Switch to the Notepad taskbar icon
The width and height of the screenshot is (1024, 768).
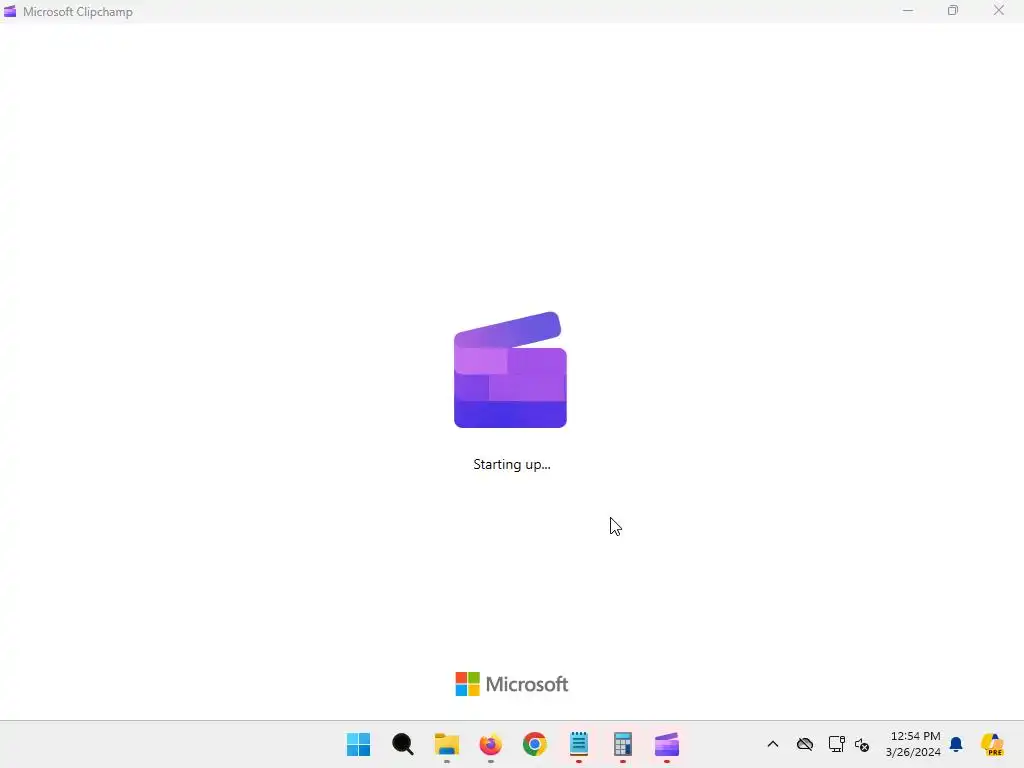pyautogui.click(x=579, y=744)
